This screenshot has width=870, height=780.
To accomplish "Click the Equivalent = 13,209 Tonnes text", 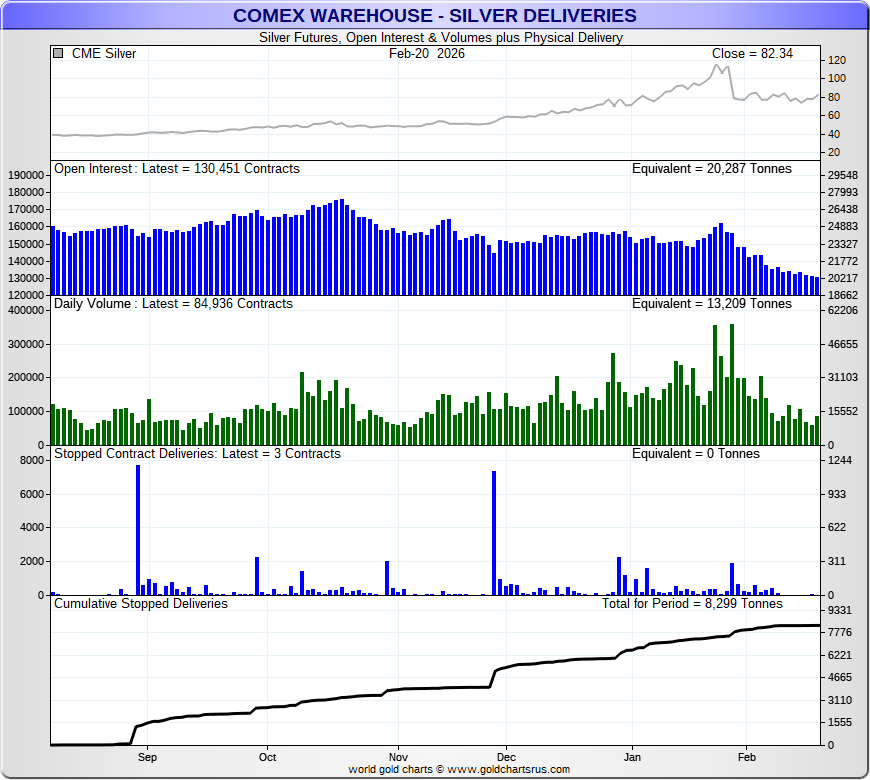I will (711, 304).
